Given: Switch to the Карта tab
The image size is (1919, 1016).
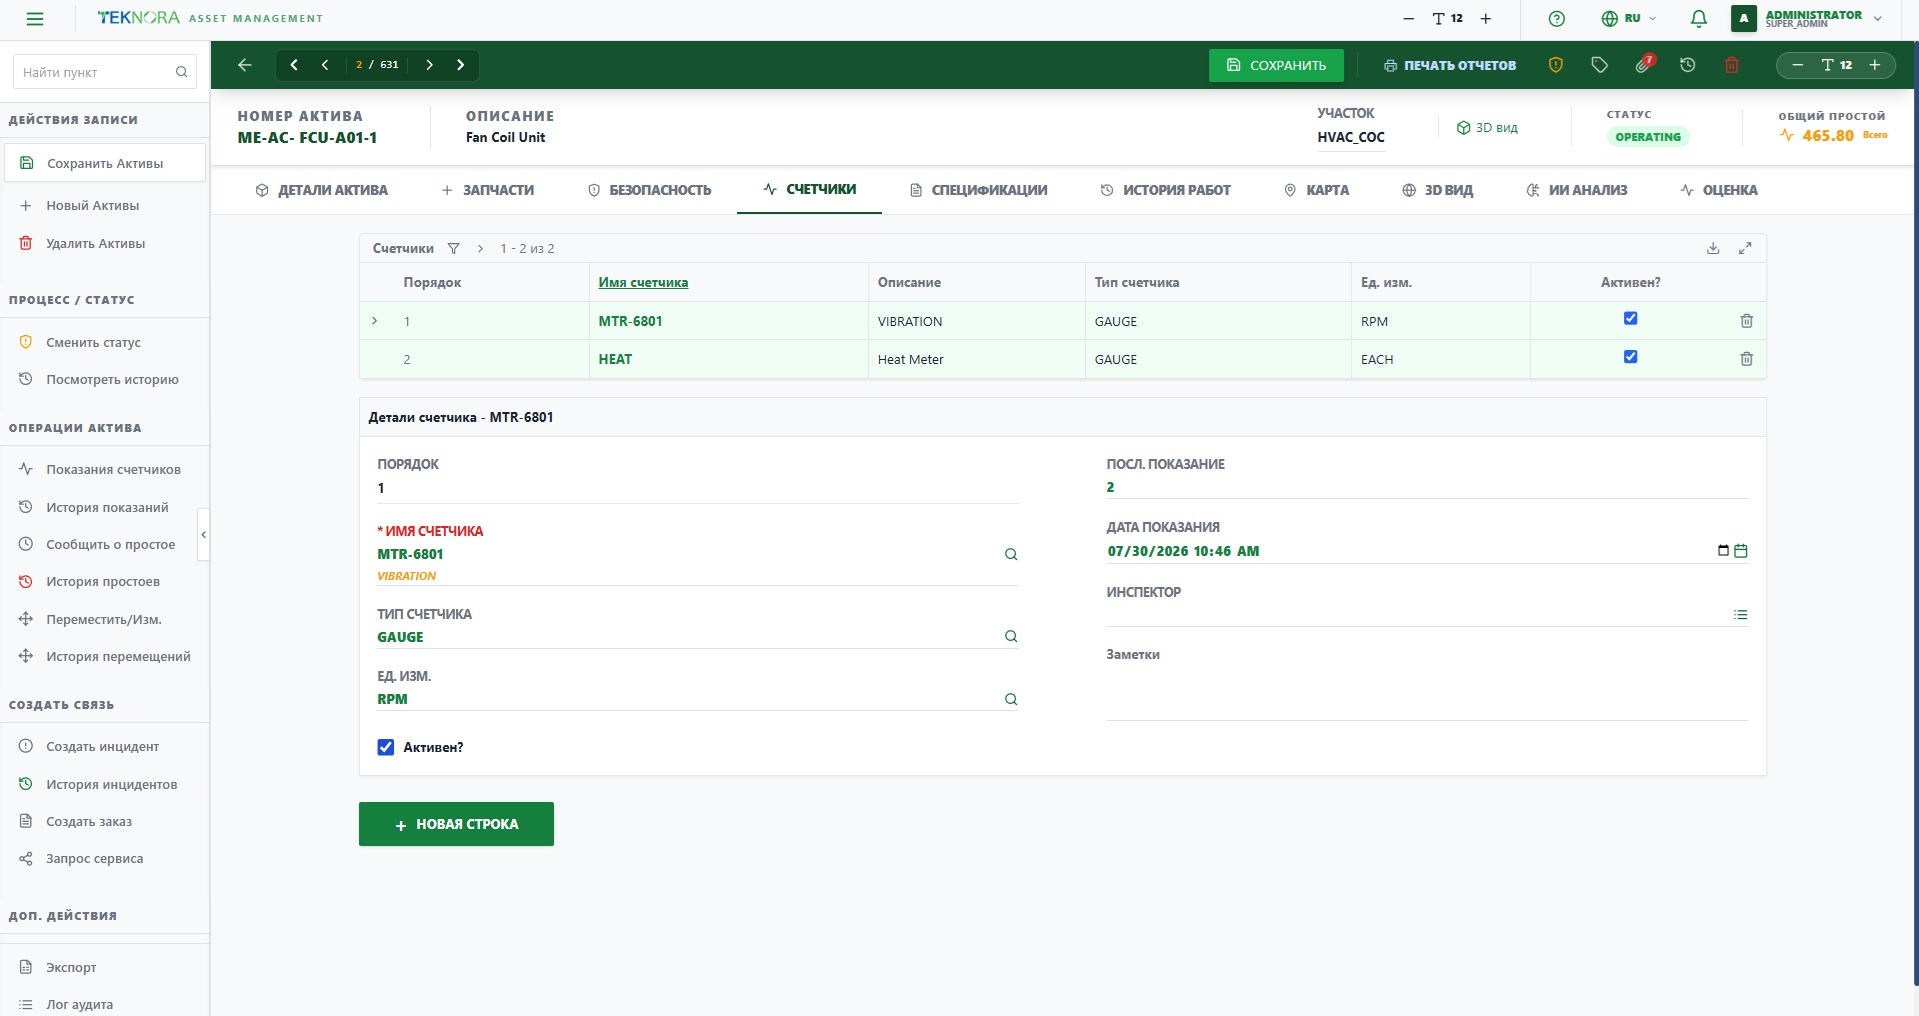Looking at the screenshot, I should [1317, 190].
